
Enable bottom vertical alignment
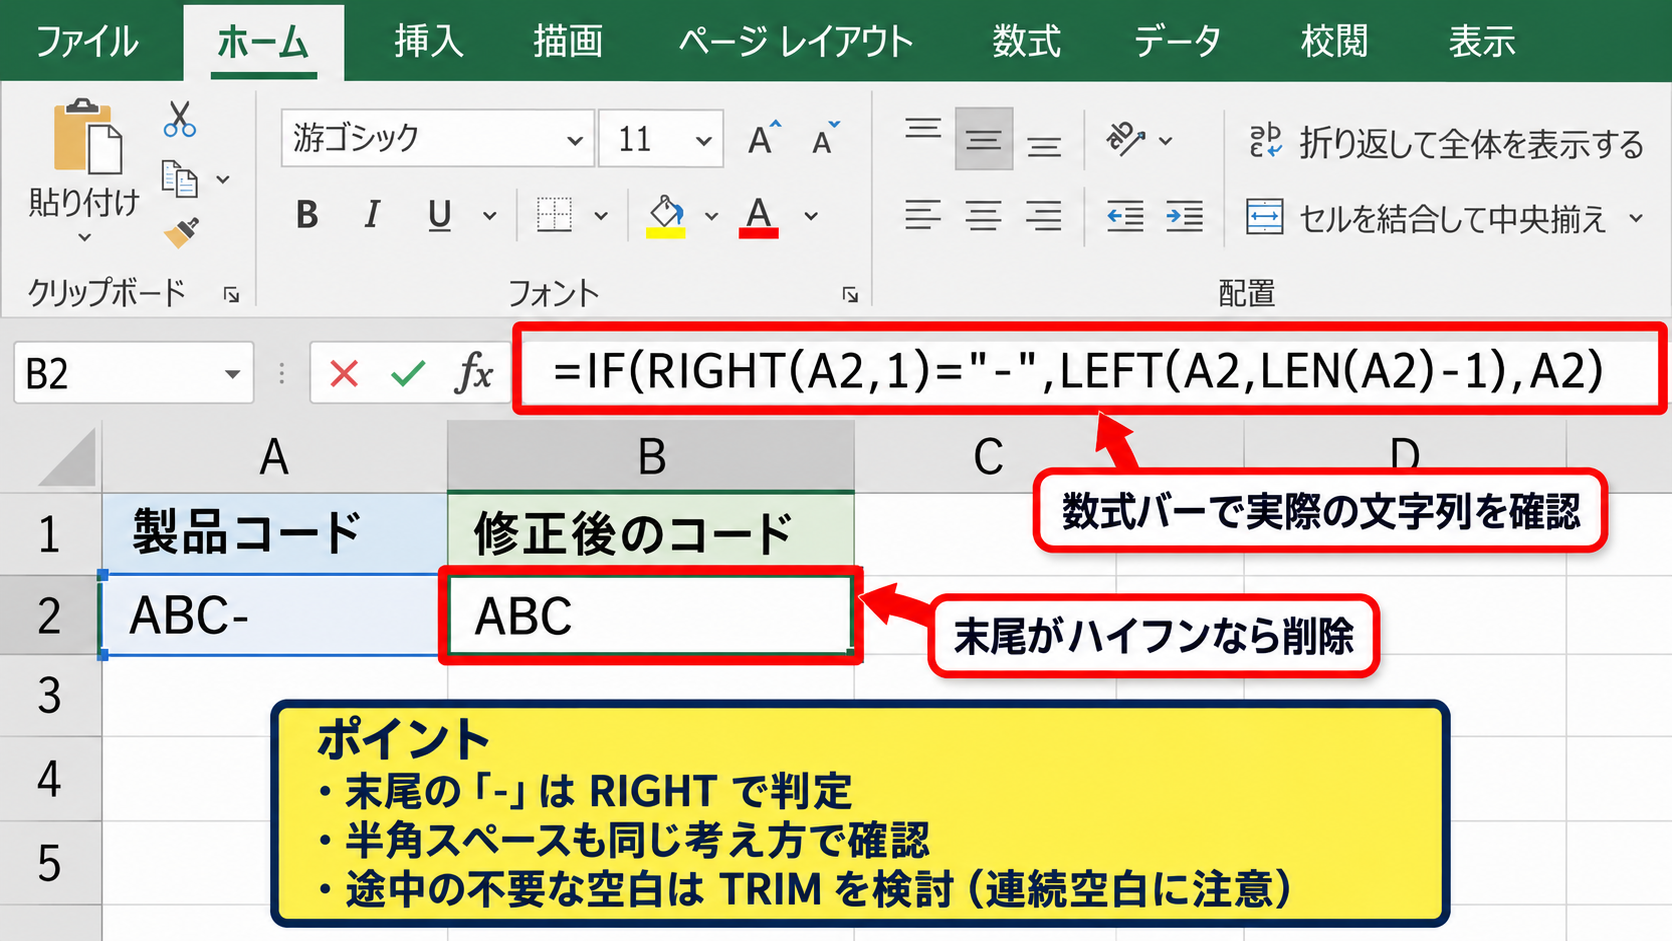(x=1044, y=147)
